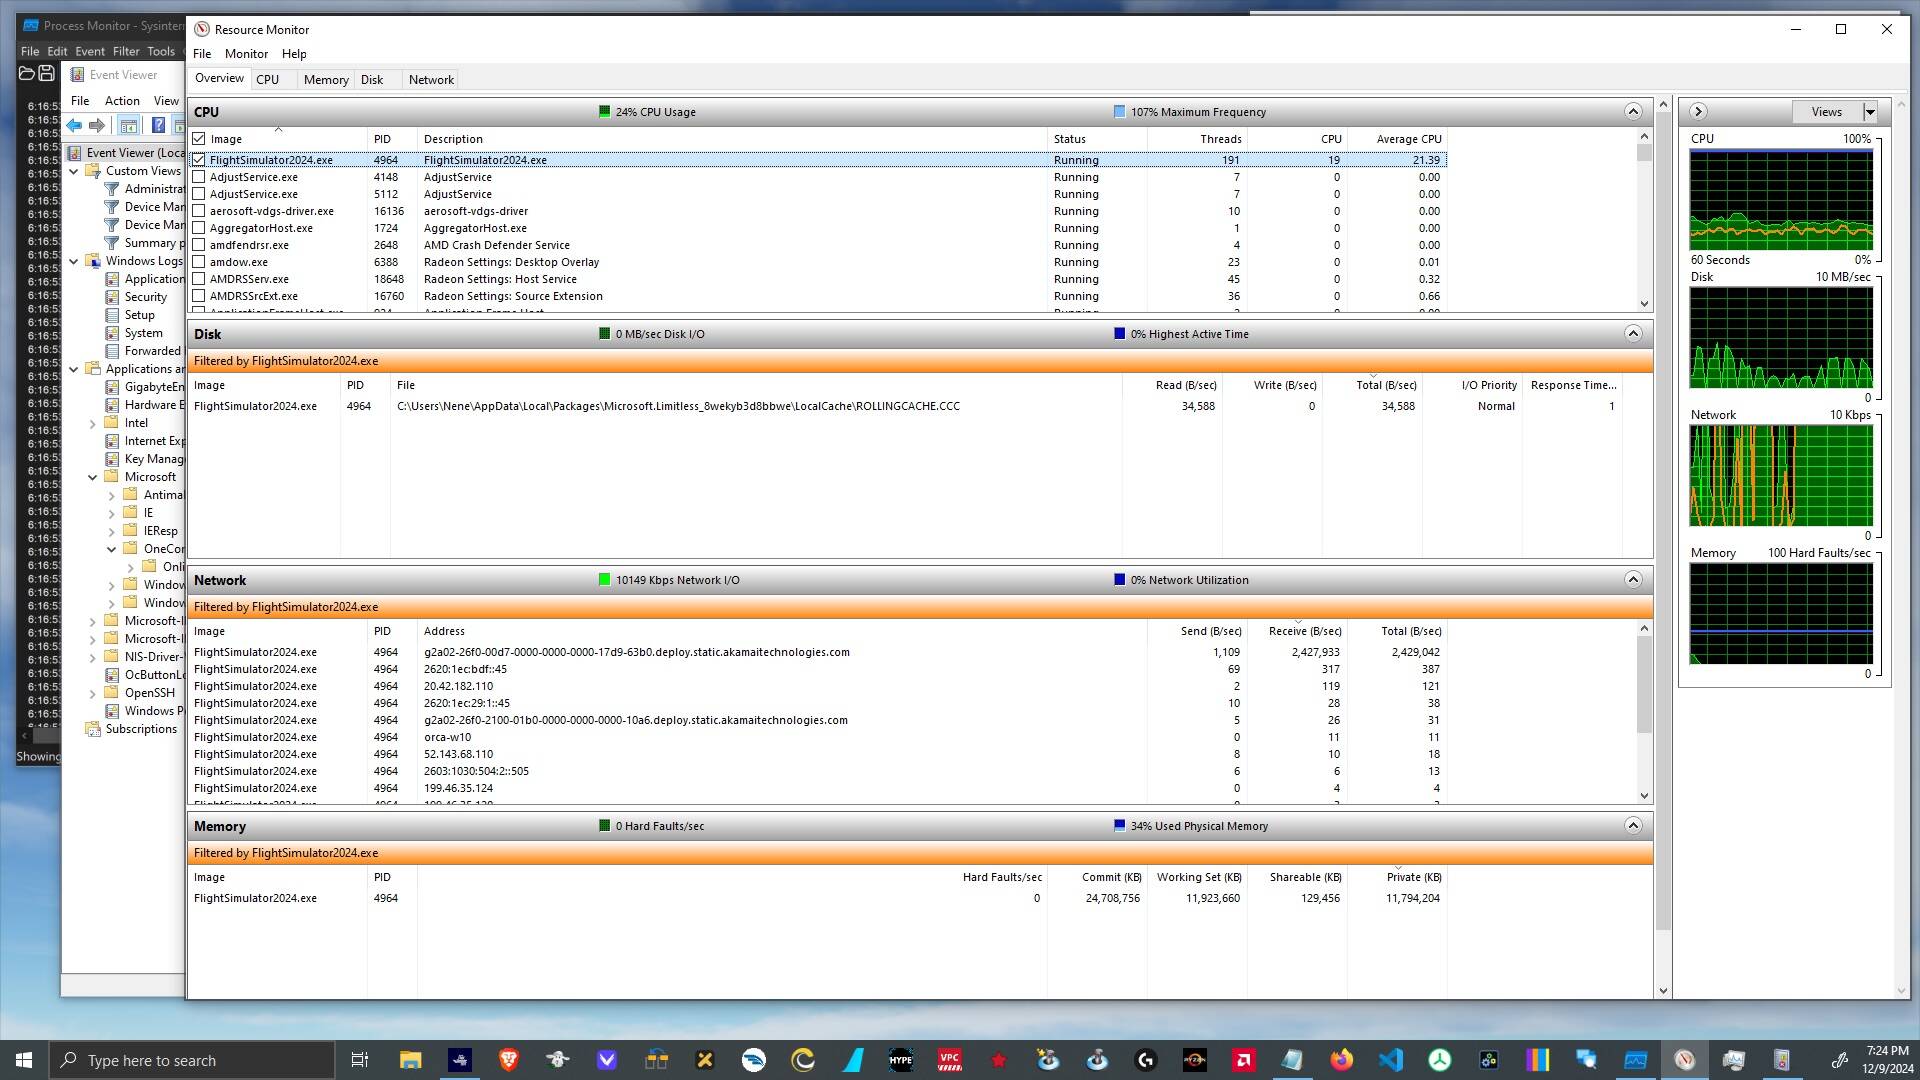This screenshot has width=1920, height=1080.
Task: Open Firefox from the taskbar
Action: (1342, 1060)
